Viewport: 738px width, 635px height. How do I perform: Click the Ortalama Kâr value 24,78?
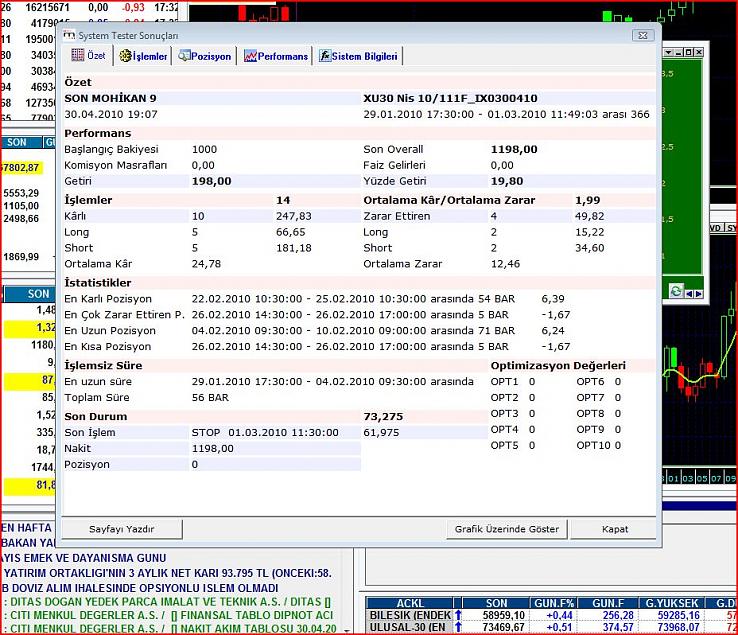coord(206,264)
